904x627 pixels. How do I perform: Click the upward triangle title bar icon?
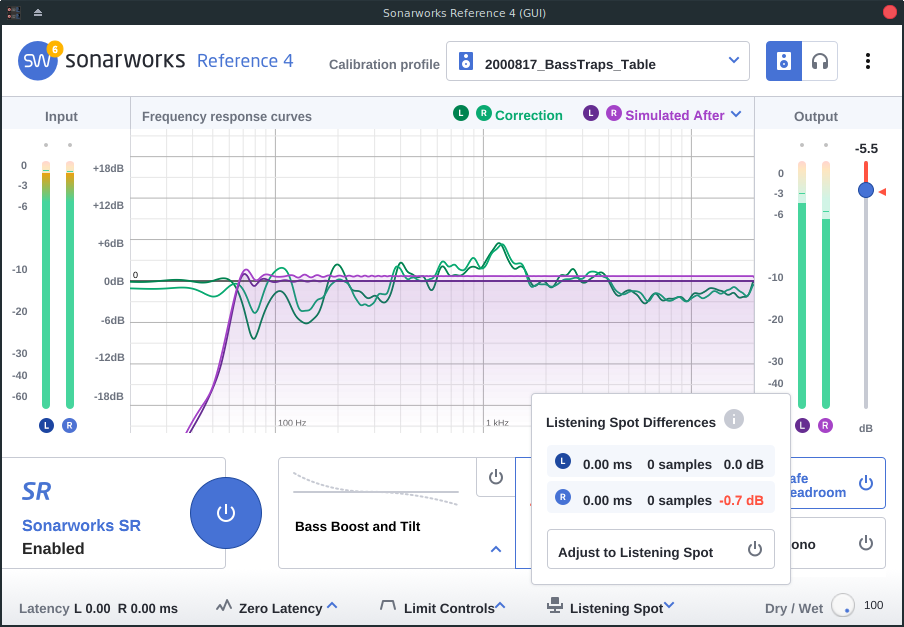coord(38,12)
